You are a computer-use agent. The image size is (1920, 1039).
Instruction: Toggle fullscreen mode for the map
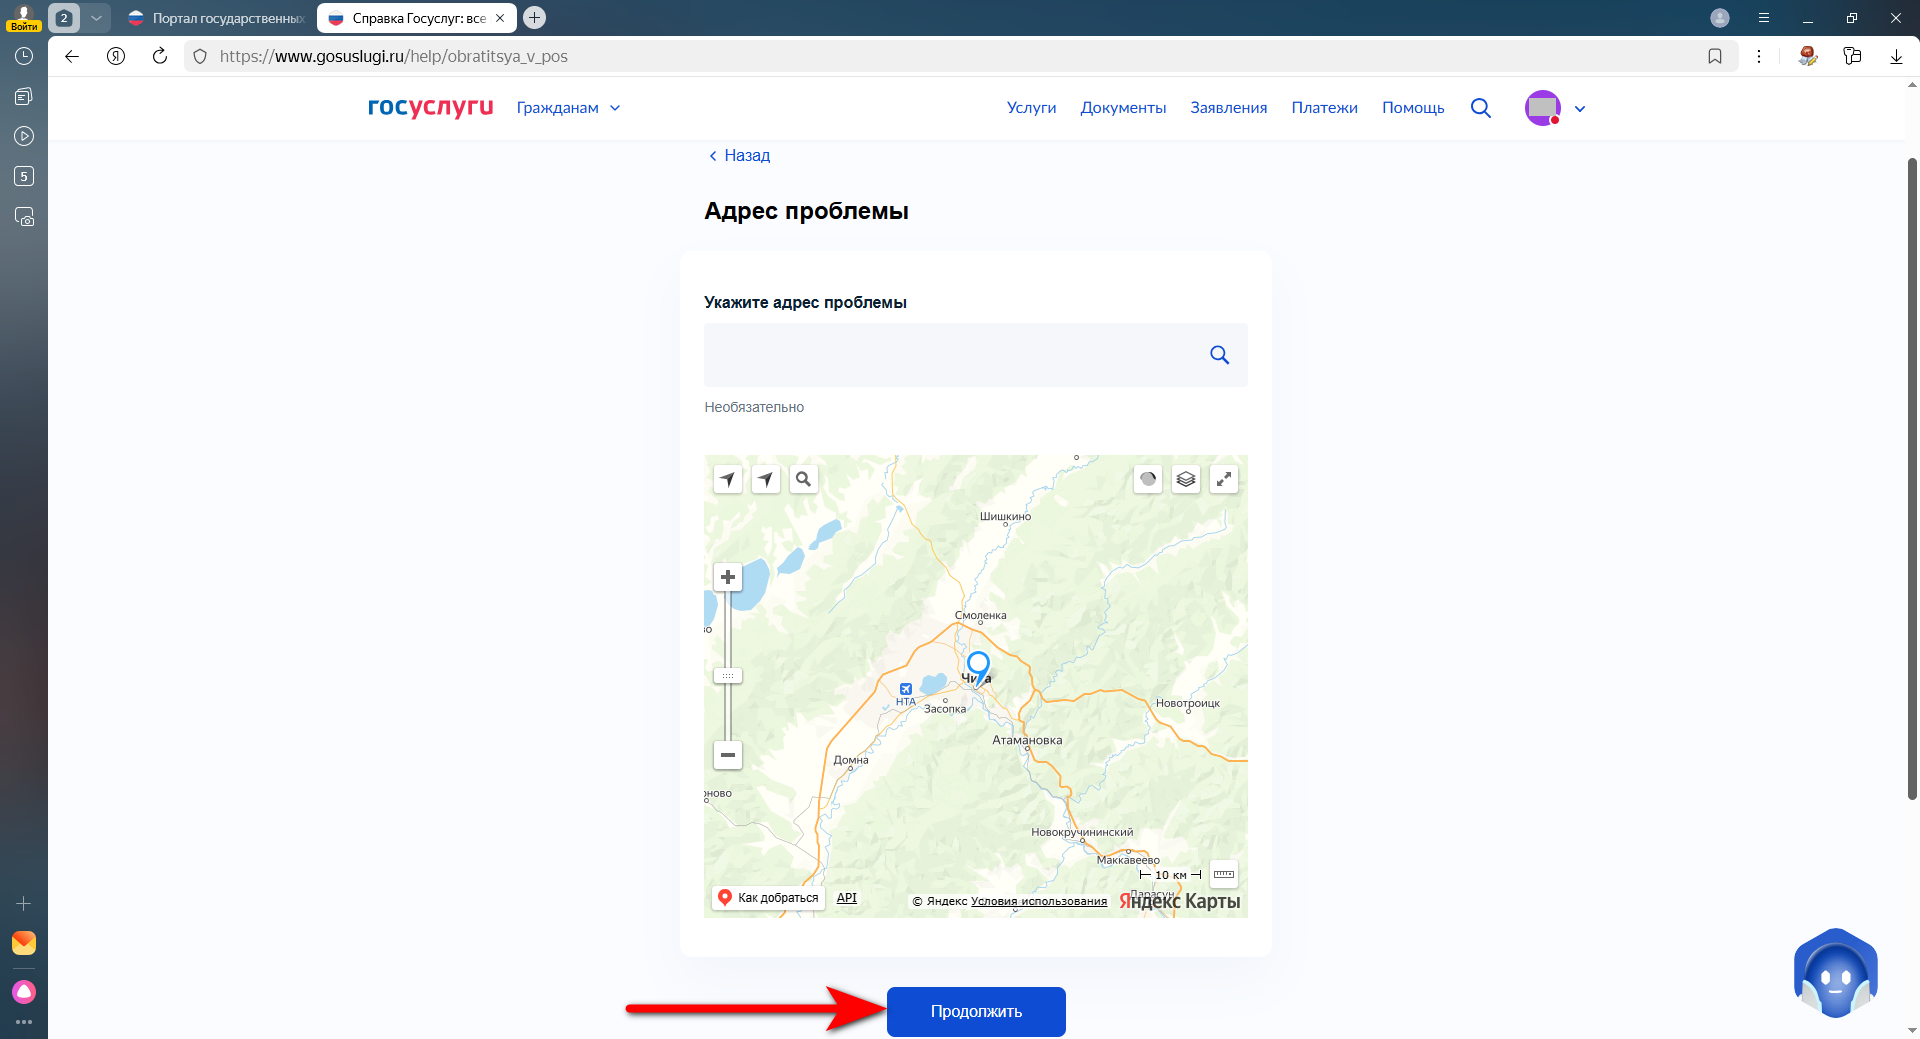1224,479
